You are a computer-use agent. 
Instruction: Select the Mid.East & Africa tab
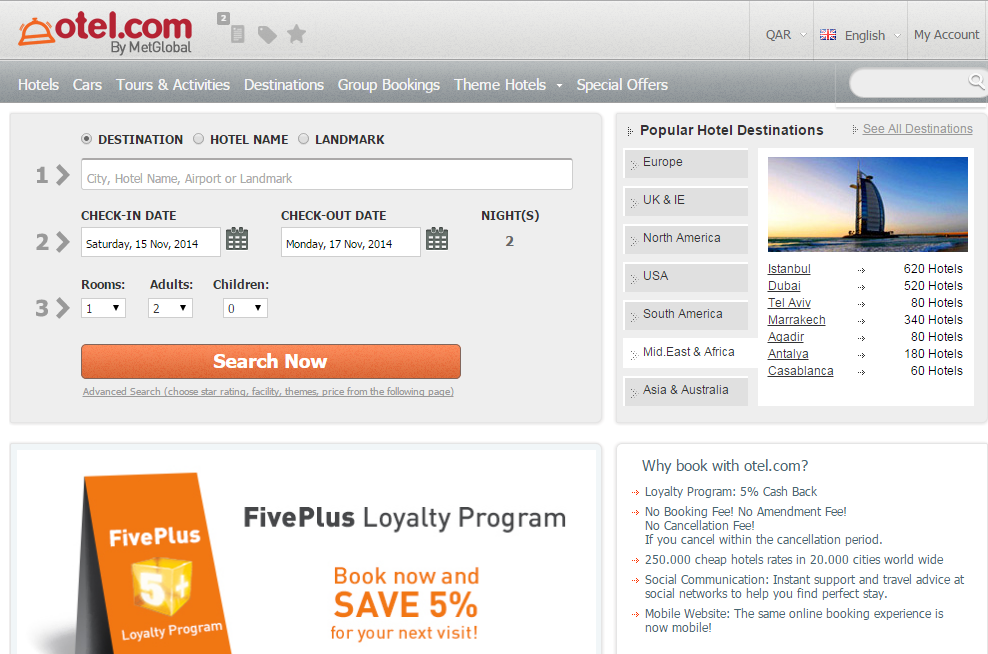[x=690, y=352]
